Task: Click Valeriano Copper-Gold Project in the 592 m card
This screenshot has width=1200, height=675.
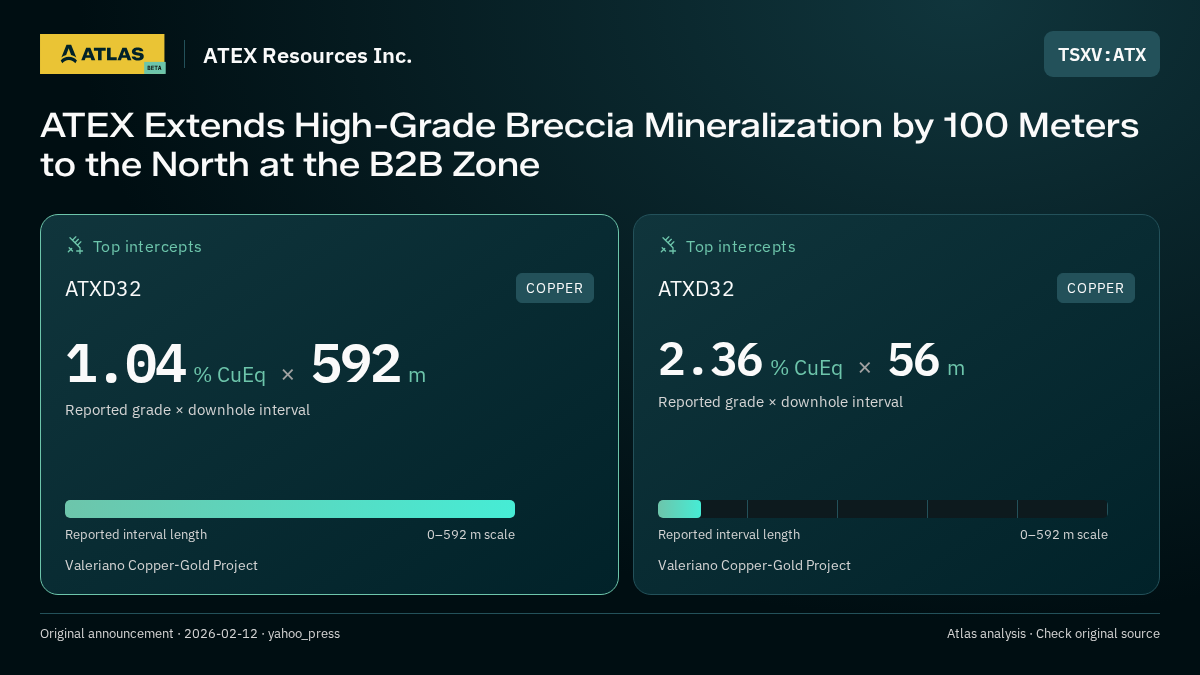Action: coord(161,565)
